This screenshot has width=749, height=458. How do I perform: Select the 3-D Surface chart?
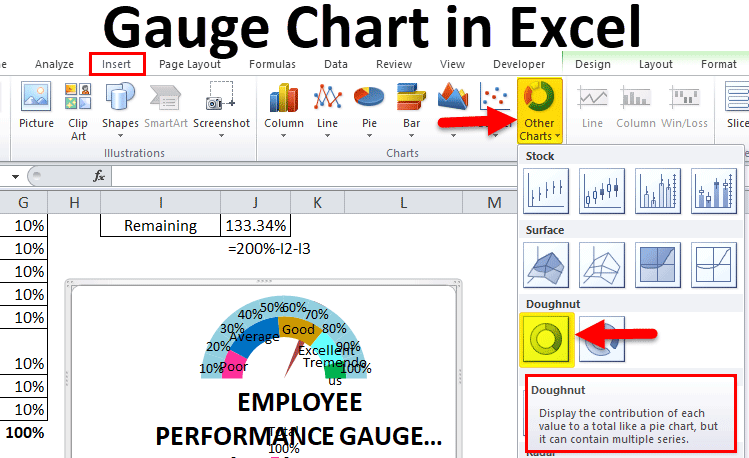coord(546,265)
